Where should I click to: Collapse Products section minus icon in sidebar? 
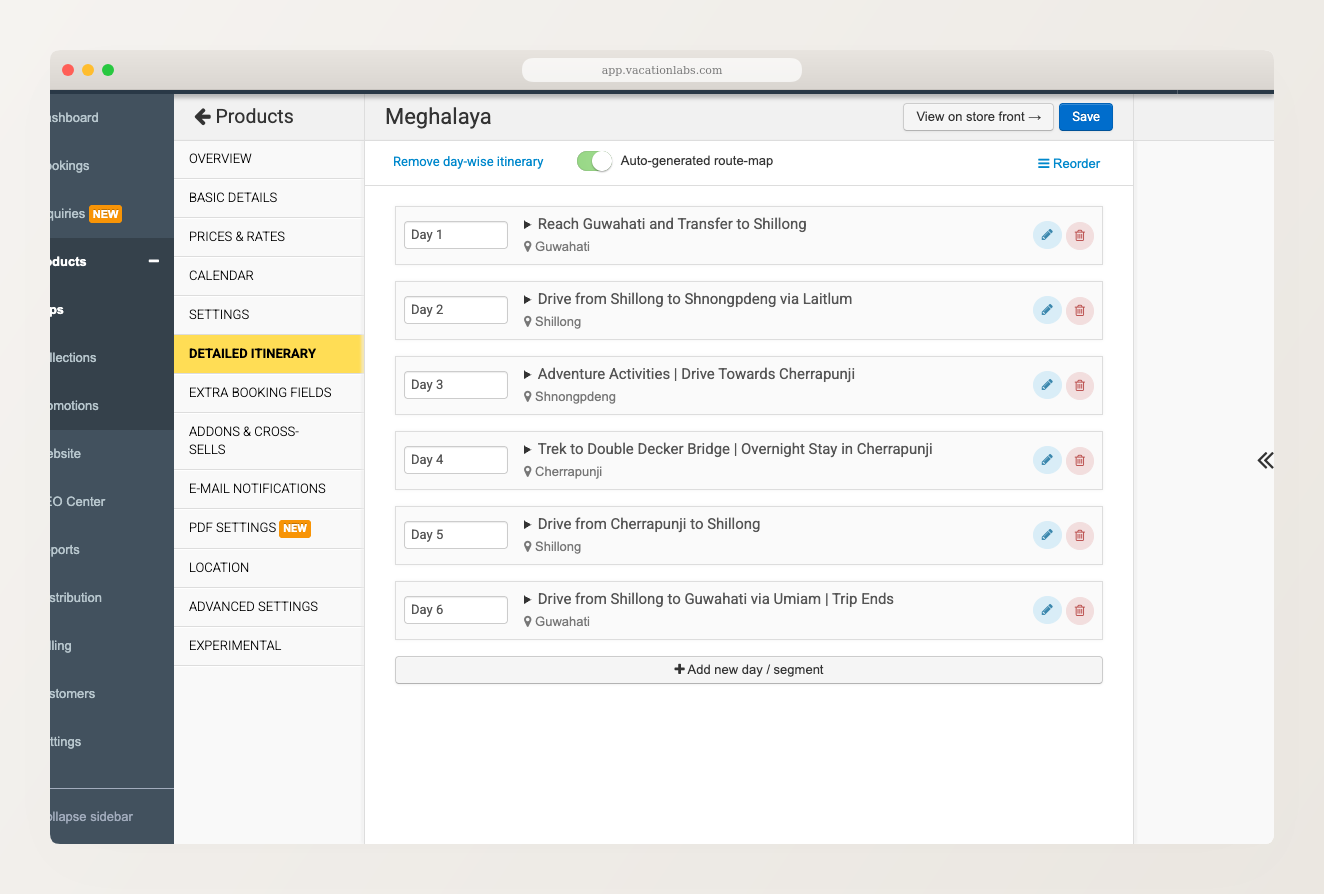point(154,261)
